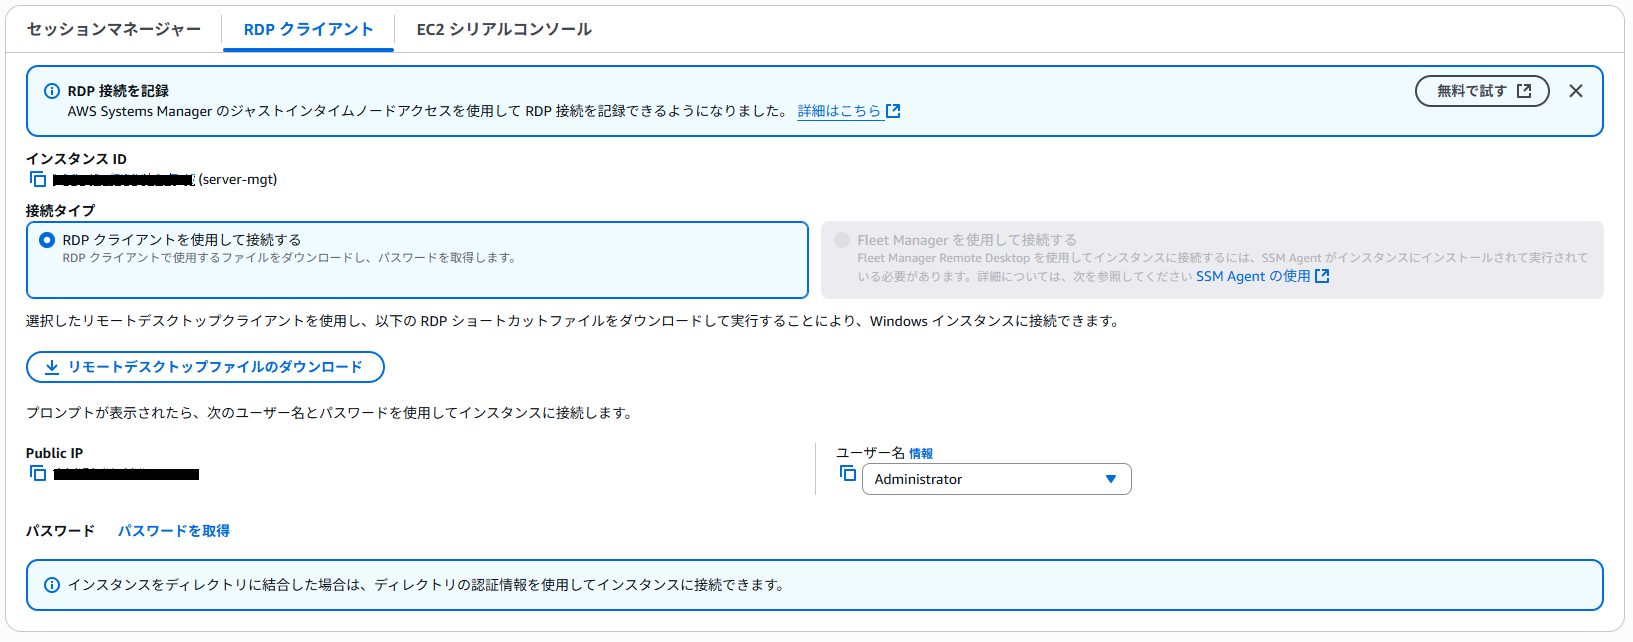The image size is (1633, 642).
Task: Switch to EC2 シリアルコンソール tab
Action: coord(504,29)
